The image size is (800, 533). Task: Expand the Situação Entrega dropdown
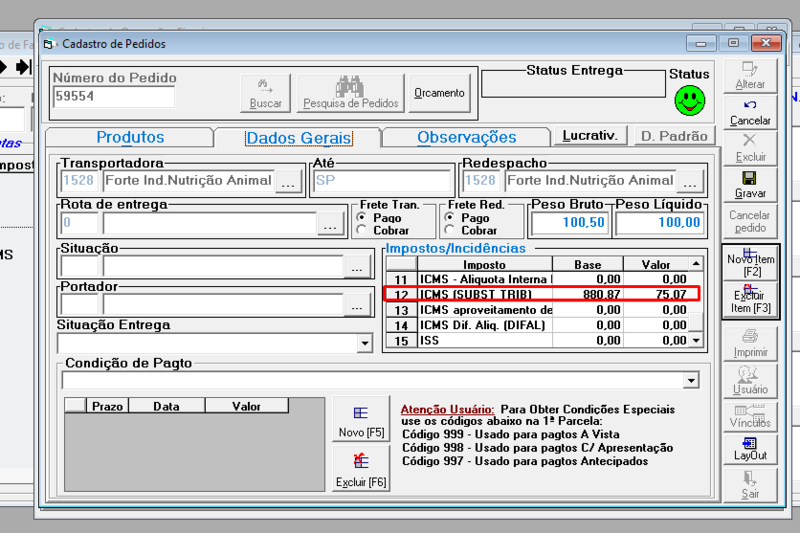click(x=364, y=343)
